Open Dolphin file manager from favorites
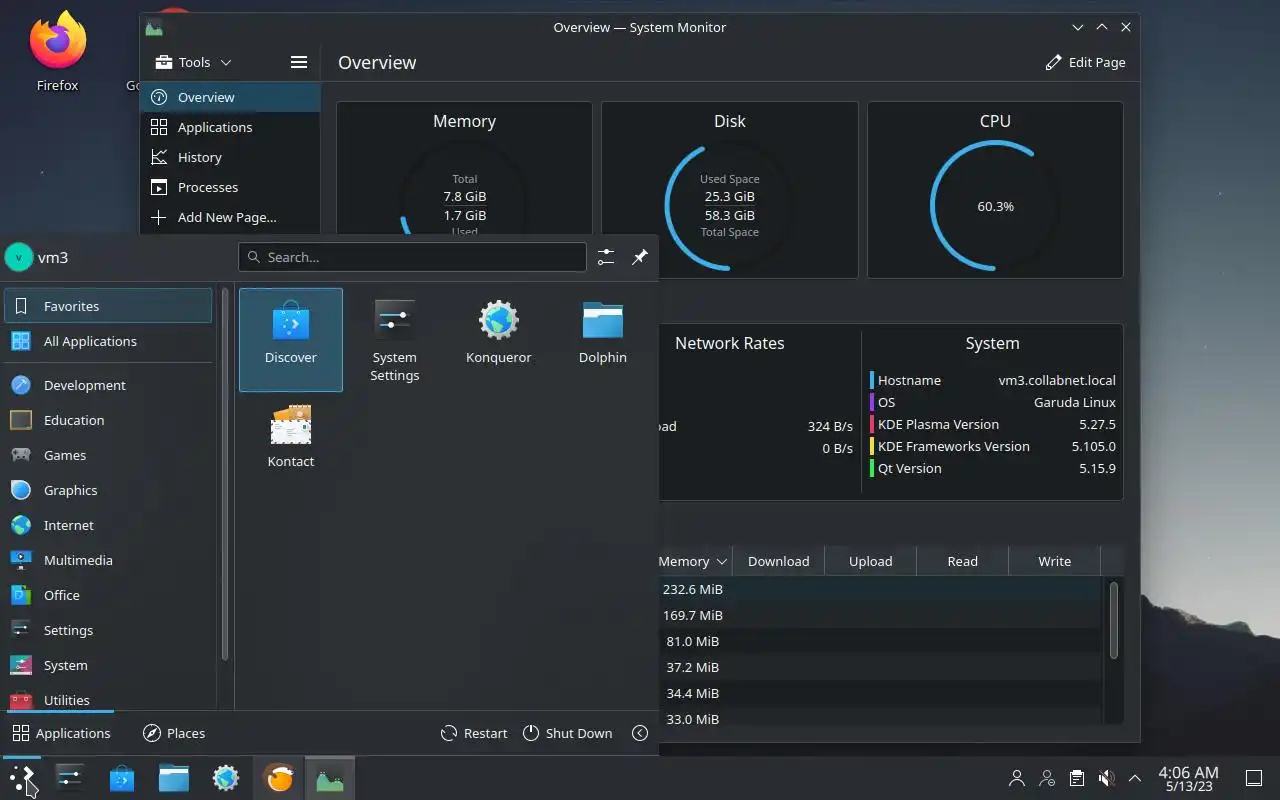 [603, 340]
